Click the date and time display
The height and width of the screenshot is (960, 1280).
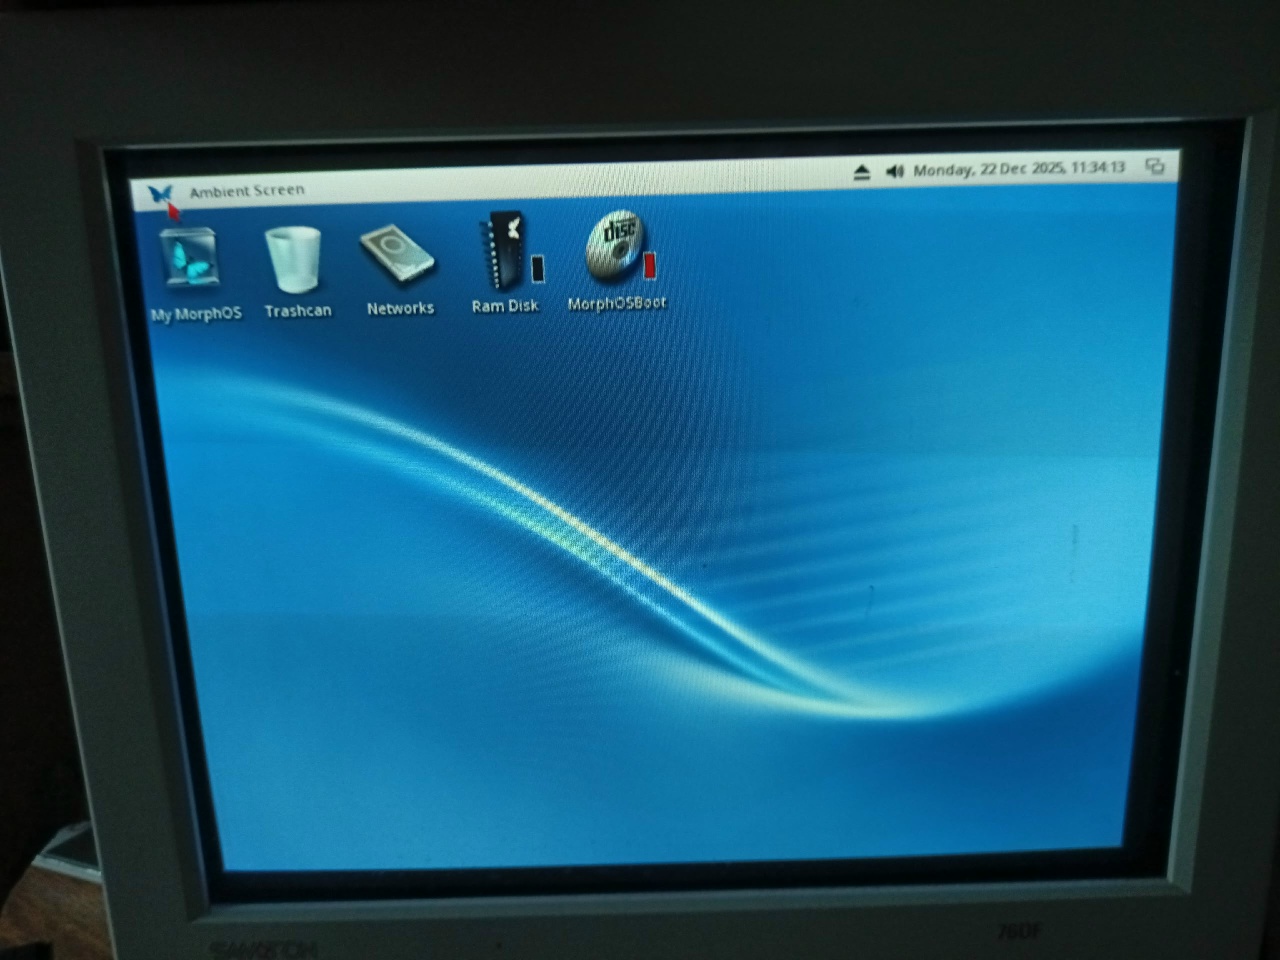click(1019, 169)
